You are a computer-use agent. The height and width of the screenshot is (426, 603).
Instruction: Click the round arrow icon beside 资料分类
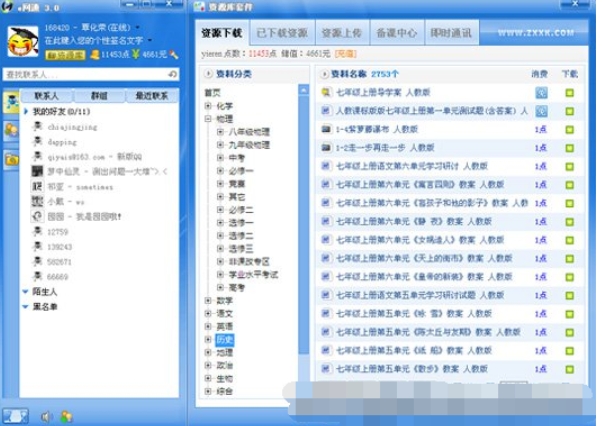208,74
